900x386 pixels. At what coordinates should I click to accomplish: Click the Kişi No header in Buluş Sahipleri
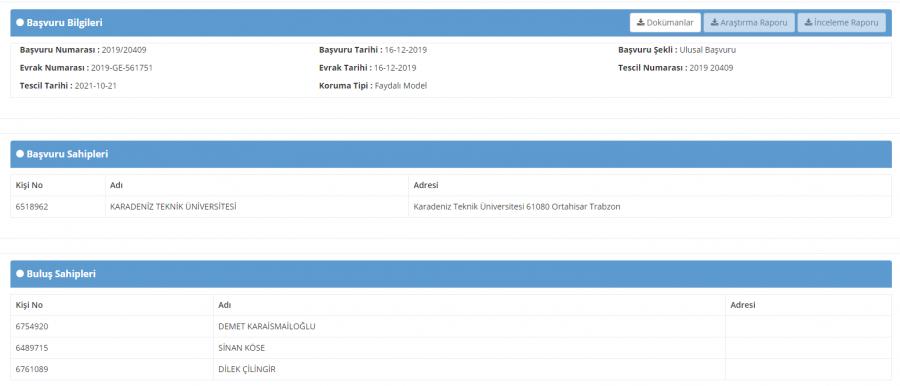tap(29, 305)
